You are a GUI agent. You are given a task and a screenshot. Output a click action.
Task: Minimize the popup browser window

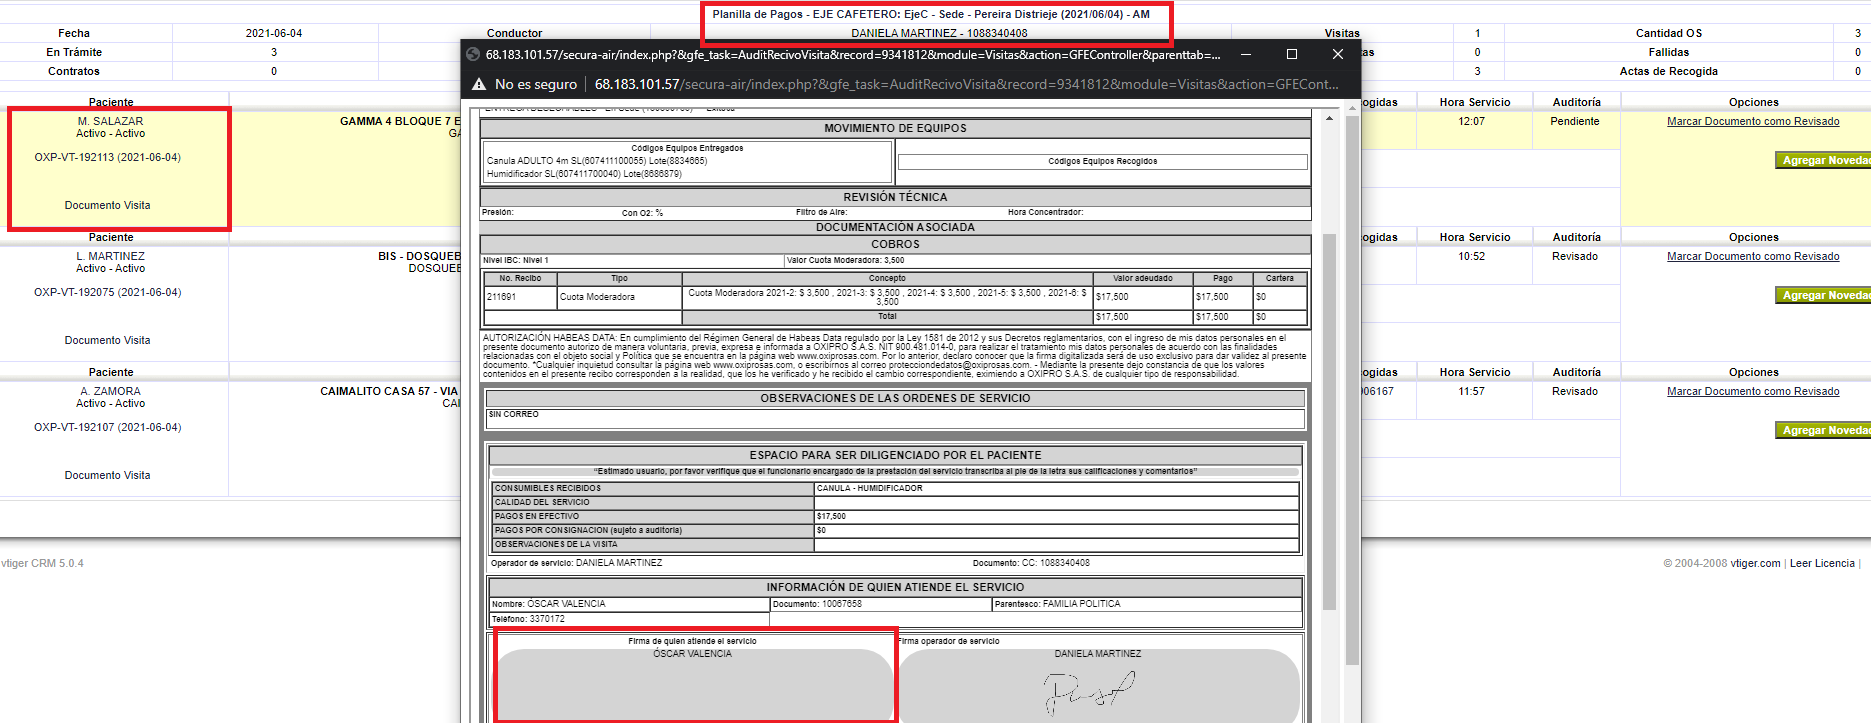pyautogui.click(x=1246, y=54)
